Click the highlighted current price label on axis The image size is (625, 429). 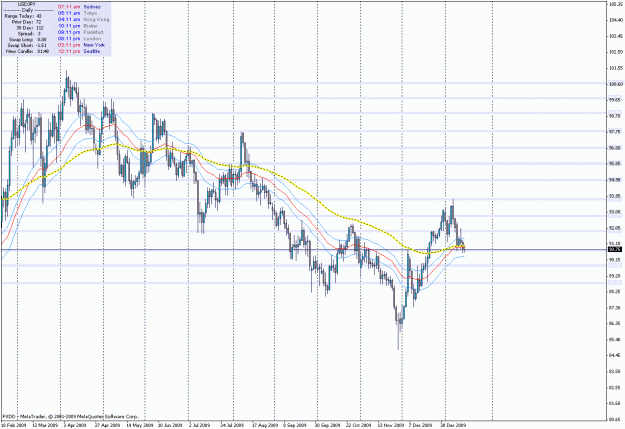click(x=615, y=249)
